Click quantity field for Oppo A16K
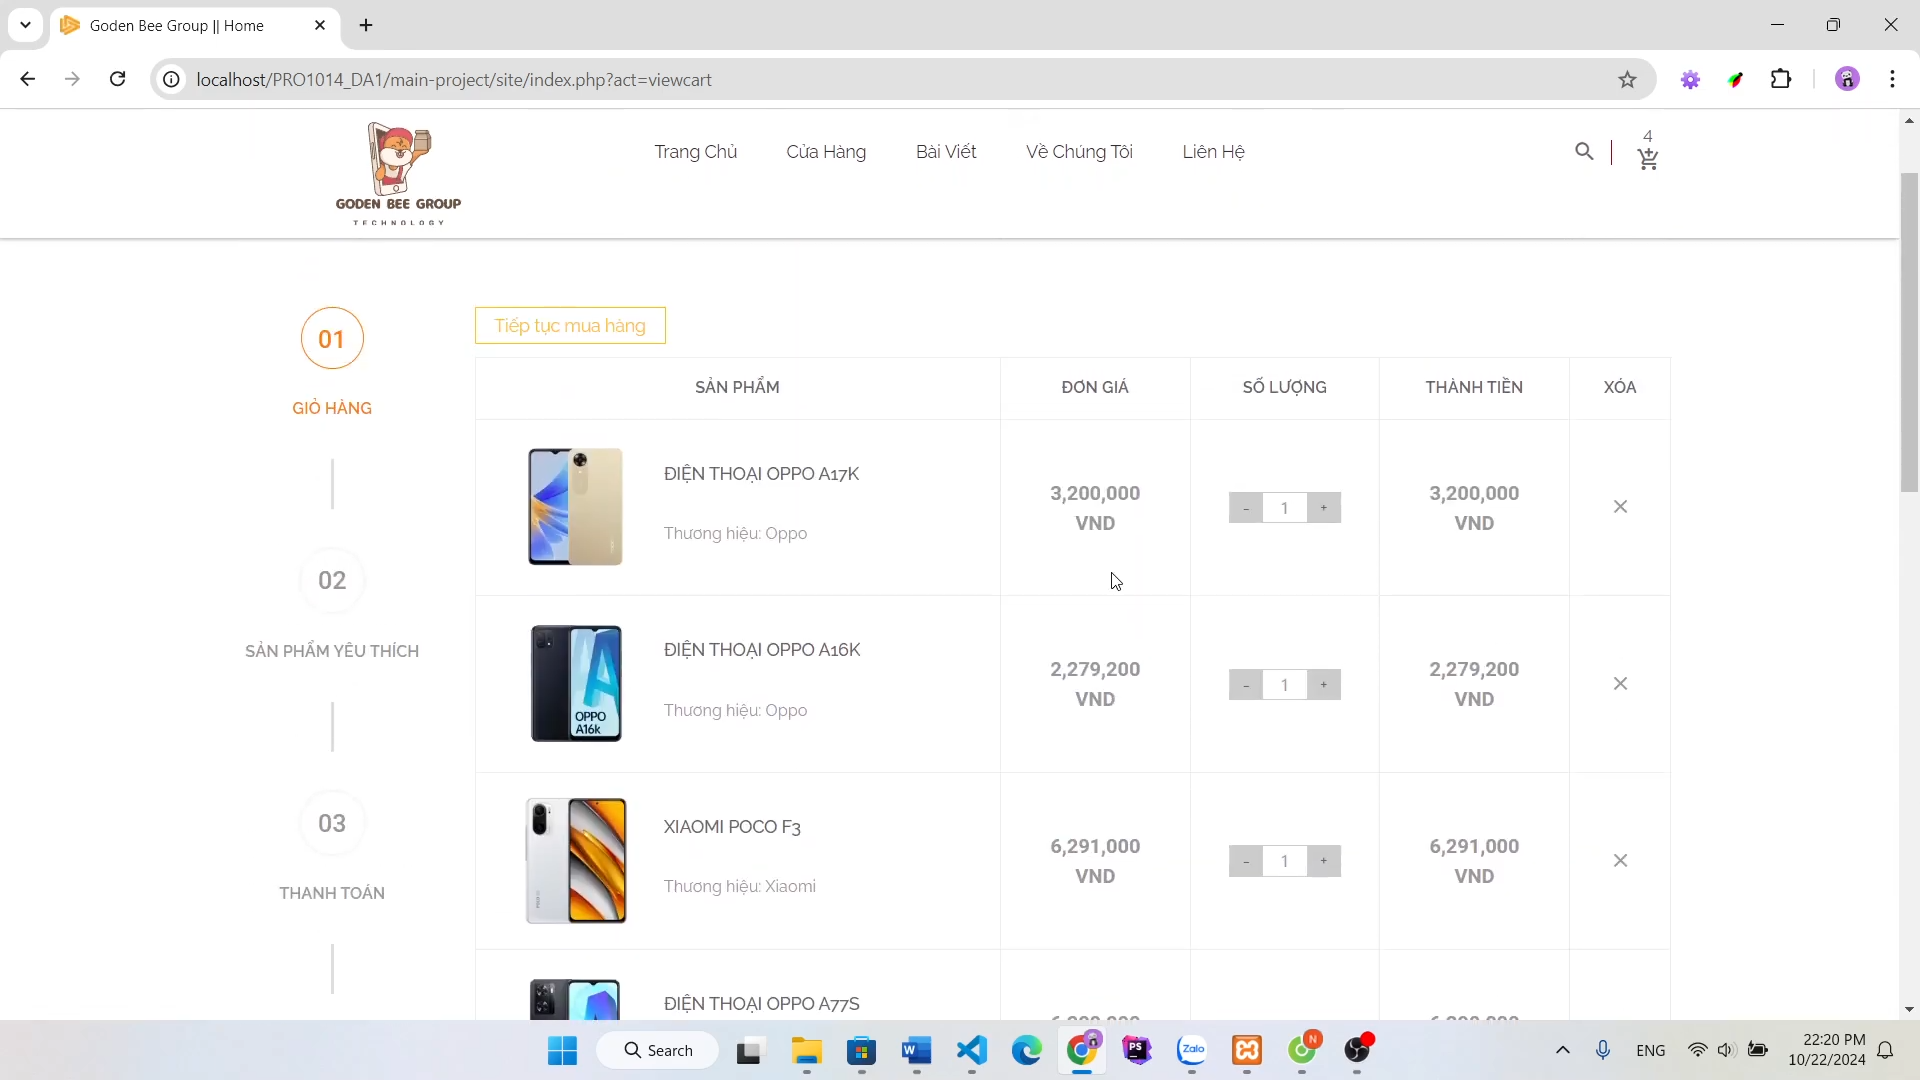This screenshot has width=1920, height=1080. coord(1285,685)
